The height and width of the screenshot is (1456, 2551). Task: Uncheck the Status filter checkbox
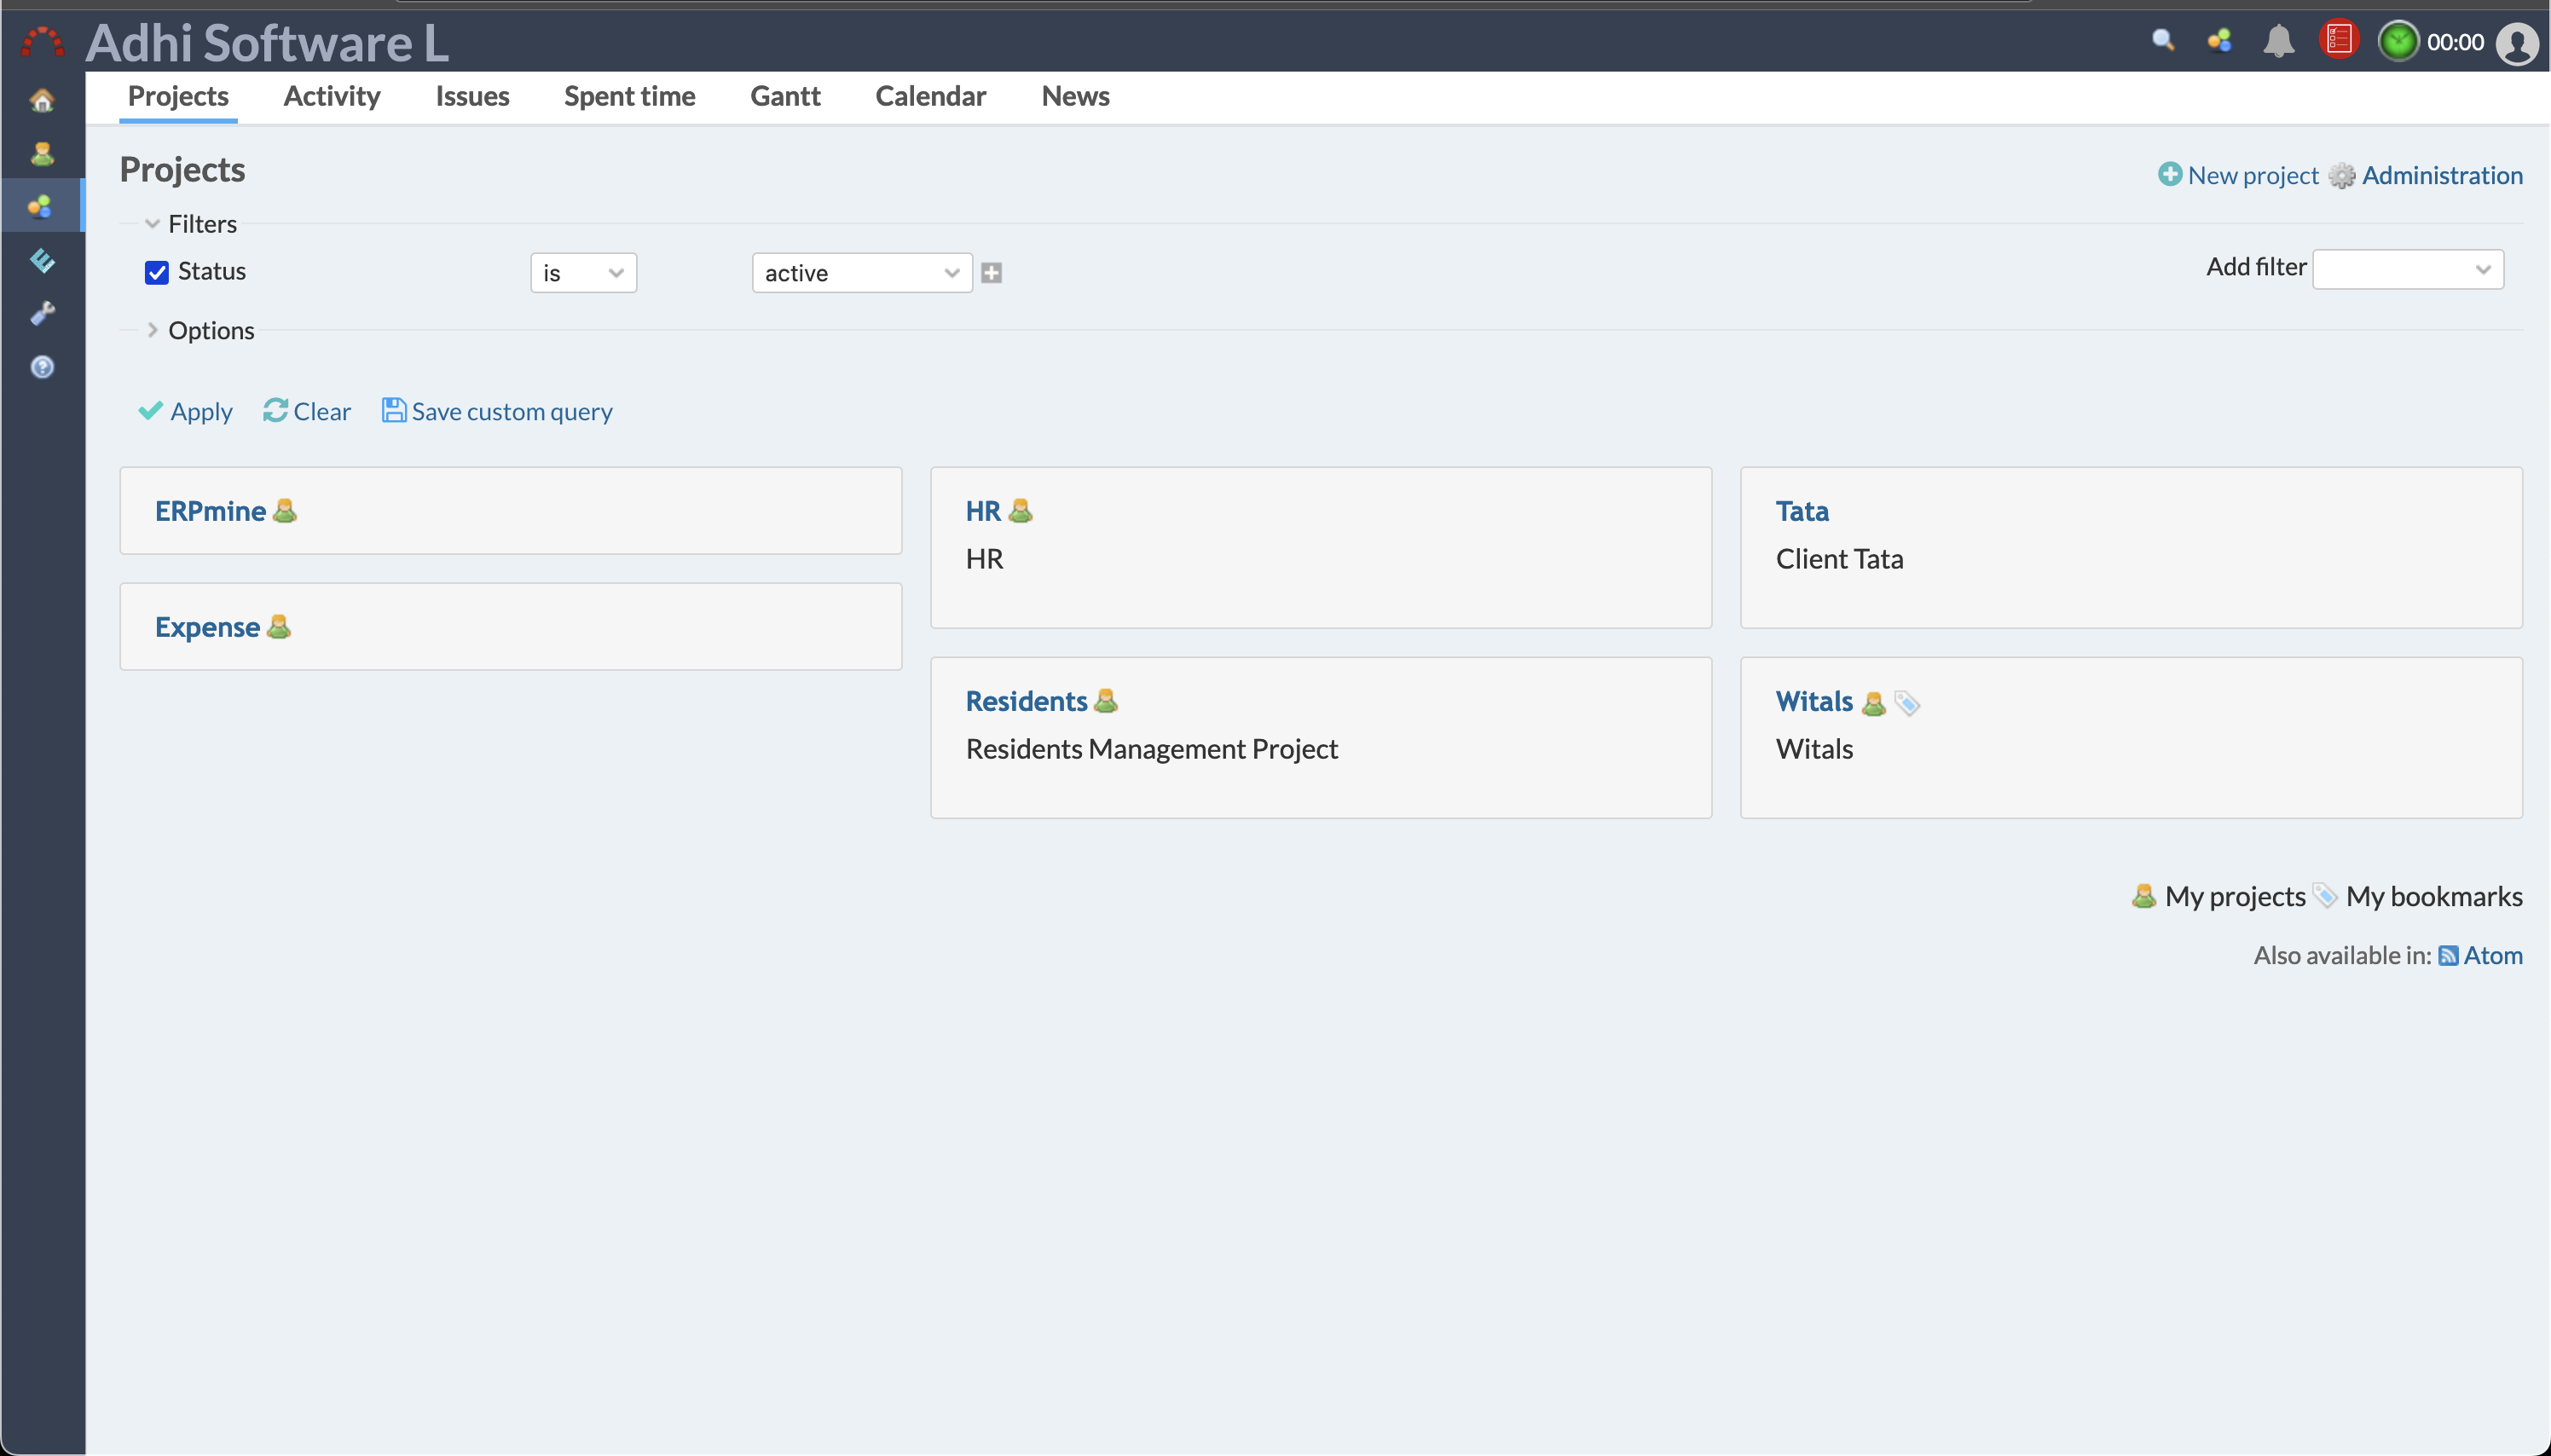click(157, 272)
